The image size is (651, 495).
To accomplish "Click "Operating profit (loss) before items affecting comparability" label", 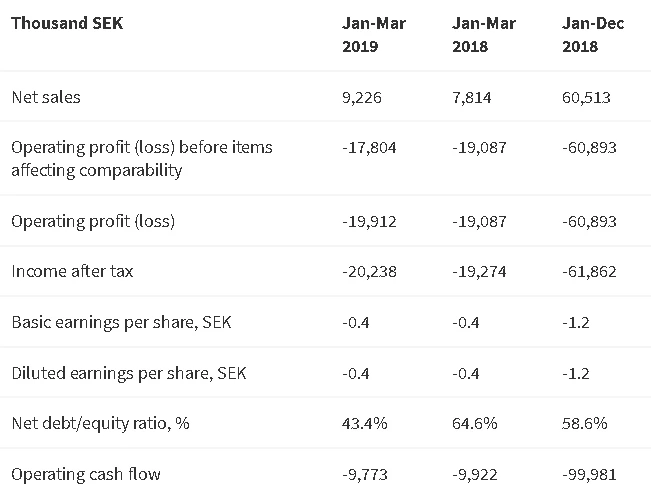I will 142,158.
